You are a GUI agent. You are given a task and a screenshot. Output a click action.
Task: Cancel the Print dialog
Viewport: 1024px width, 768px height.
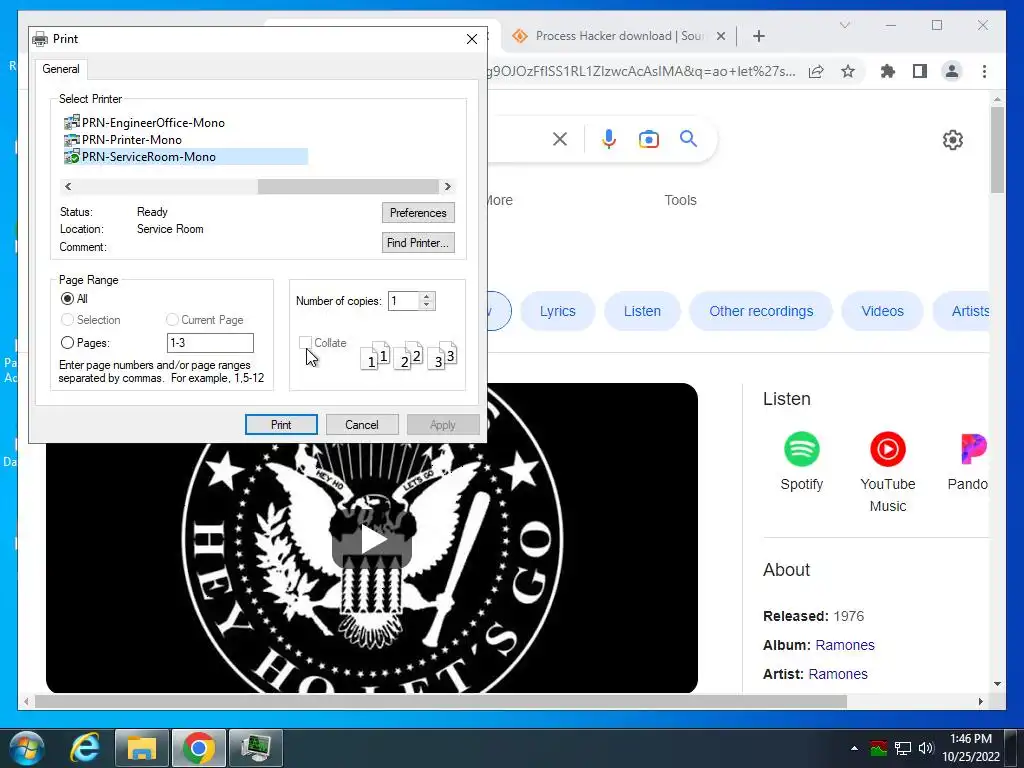(x=362, y=424)
